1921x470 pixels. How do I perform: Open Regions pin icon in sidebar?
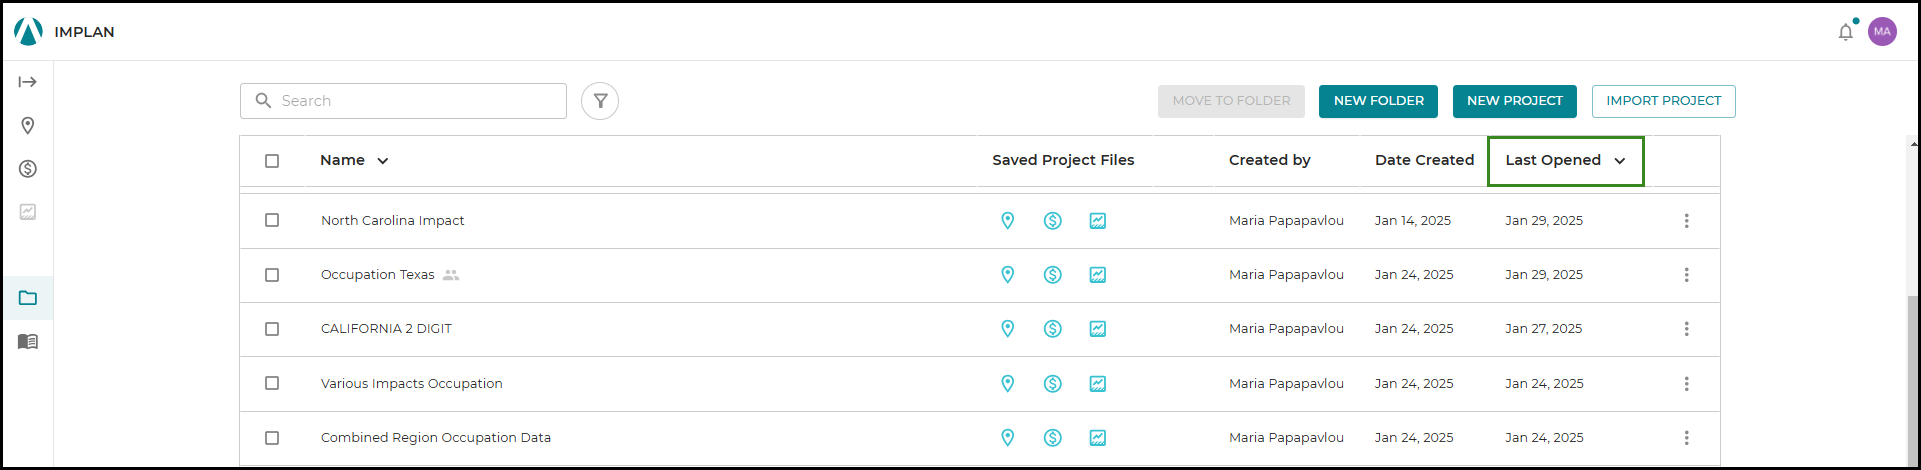pyautogui.click(x=28, y=125)
